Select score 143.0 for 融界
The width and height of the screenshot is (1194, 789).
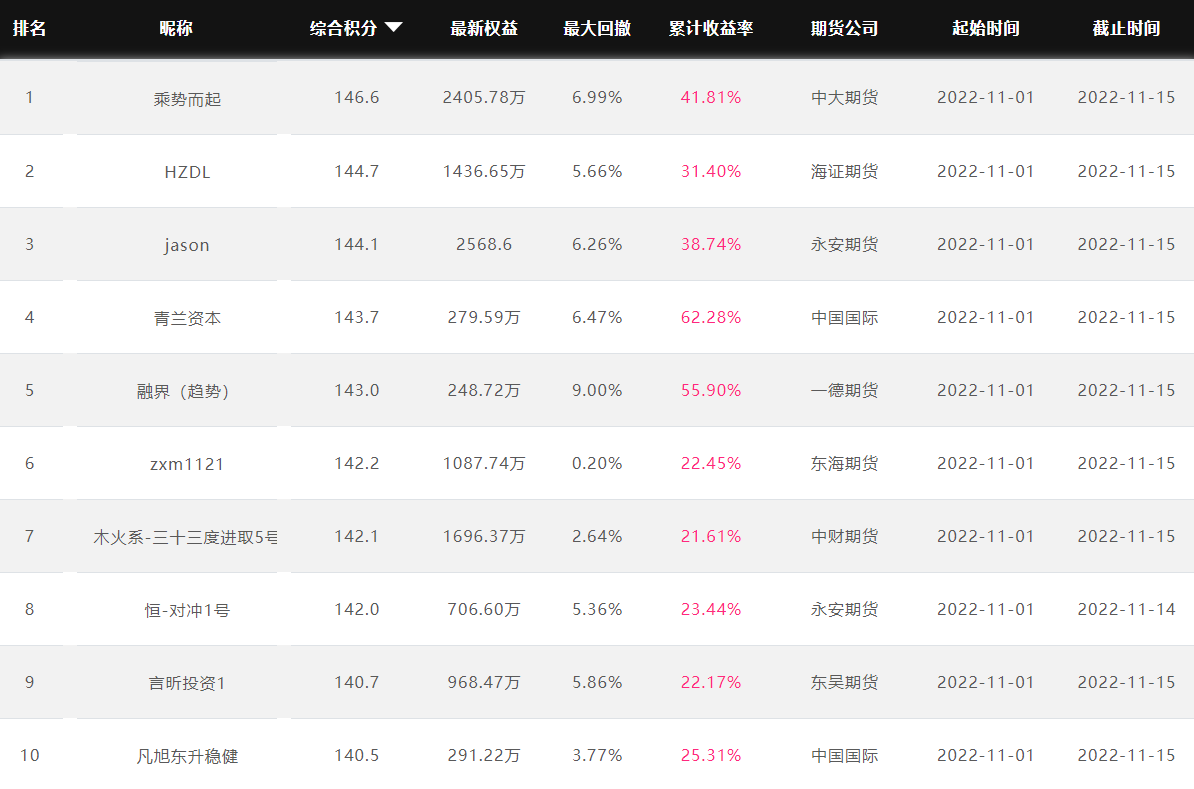[x=356, y=391]
